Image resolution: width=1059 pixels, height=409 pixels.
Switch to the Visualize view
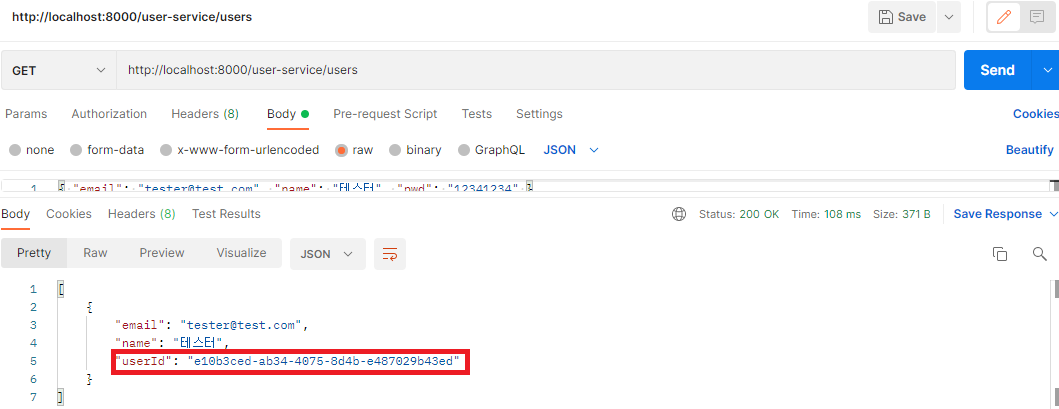241,253
